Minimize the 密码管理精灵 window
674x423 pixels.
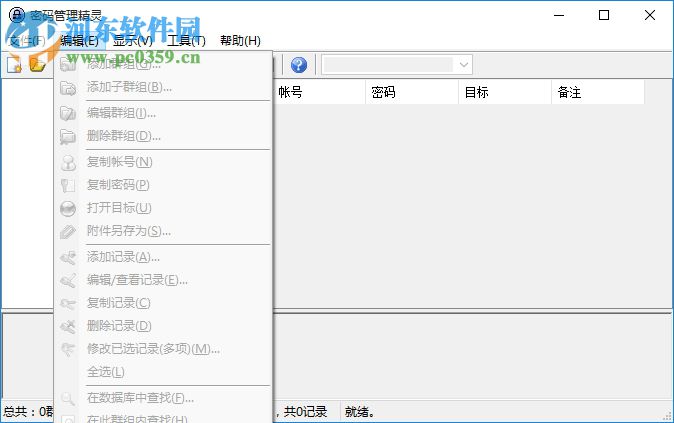click(x=559, y=15)
